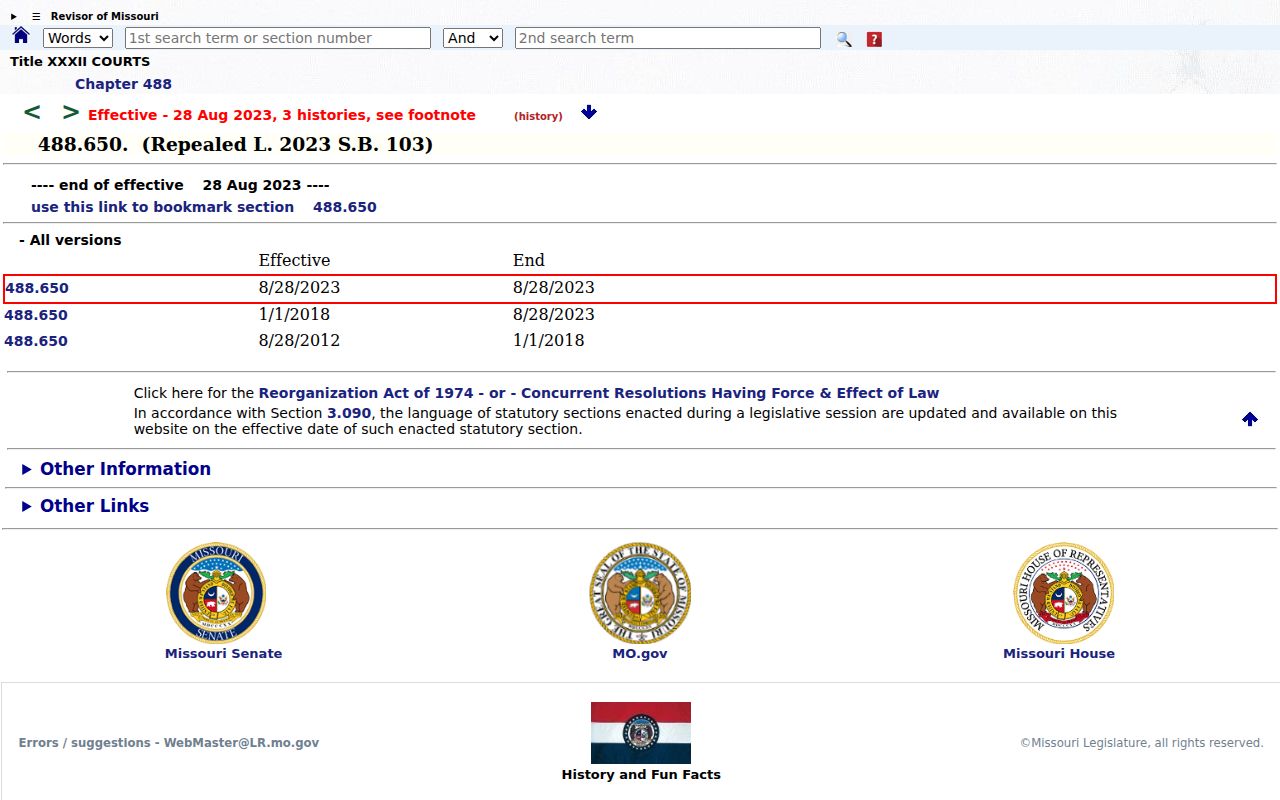Click the Great Seal of Missouri image
Viewport: 1280px width, 800px height.
coord(640,593)
